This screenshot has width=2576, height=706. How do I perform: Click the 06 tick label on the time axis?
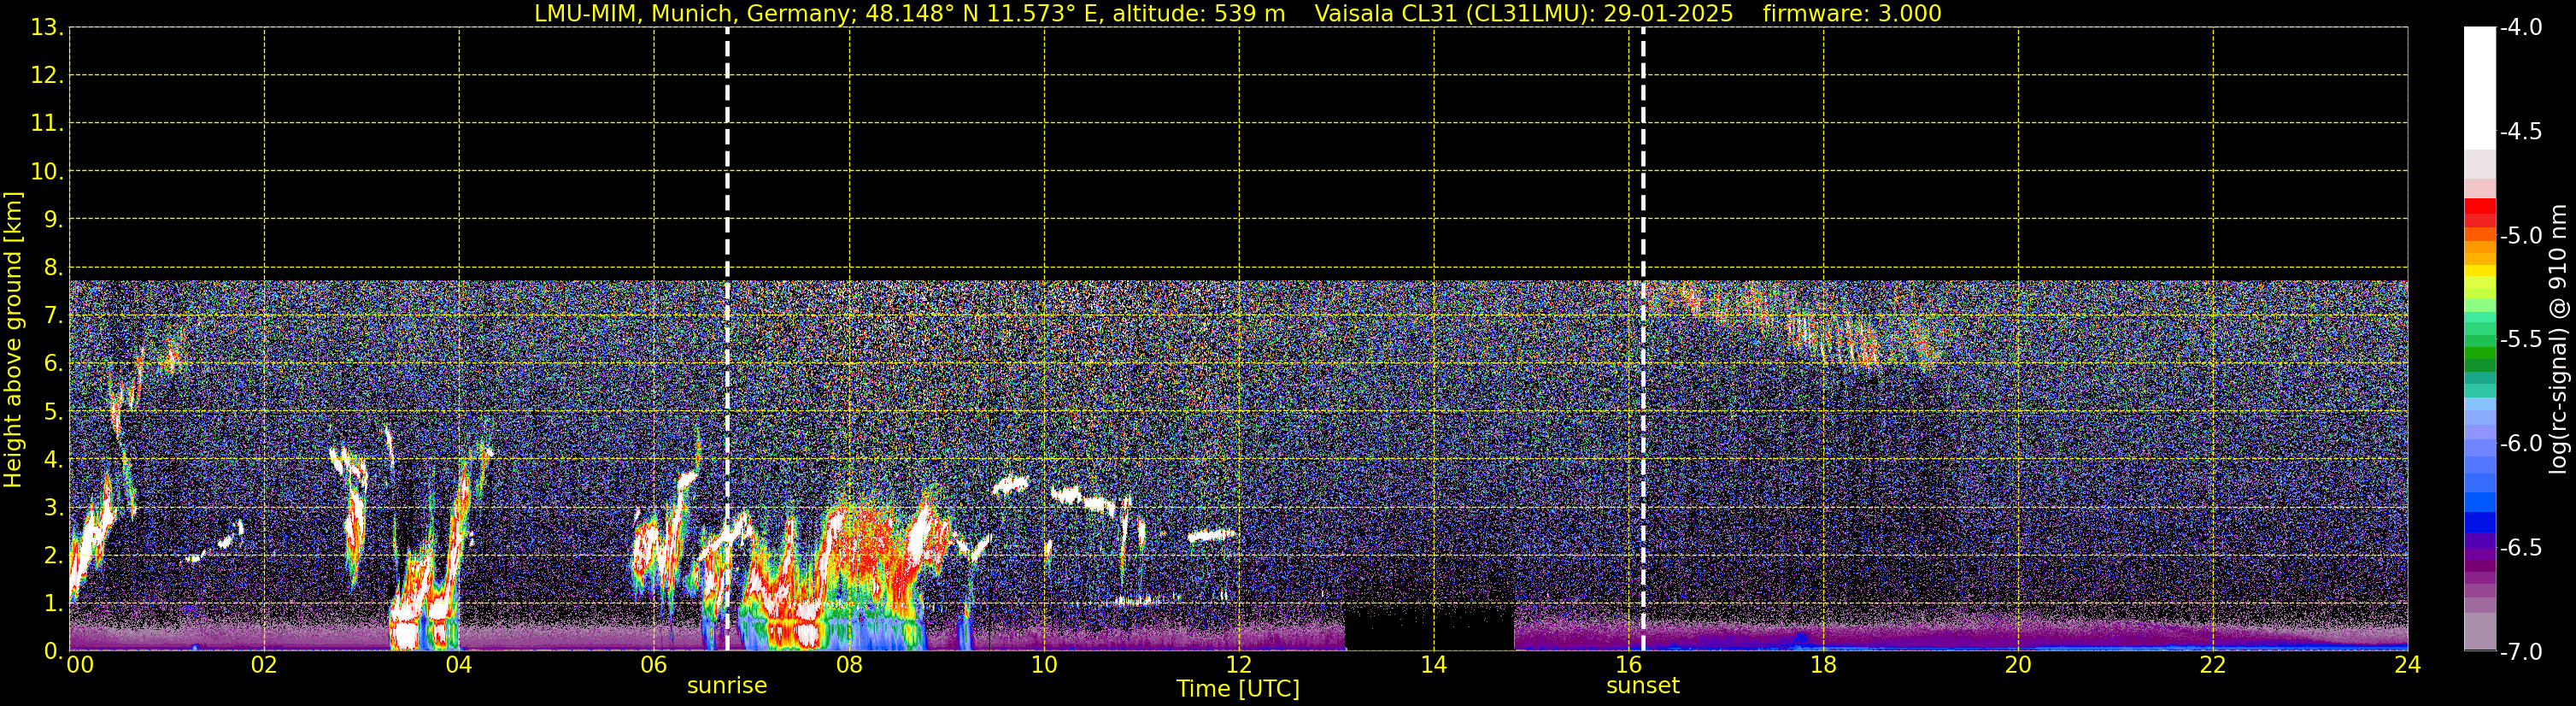654,665
